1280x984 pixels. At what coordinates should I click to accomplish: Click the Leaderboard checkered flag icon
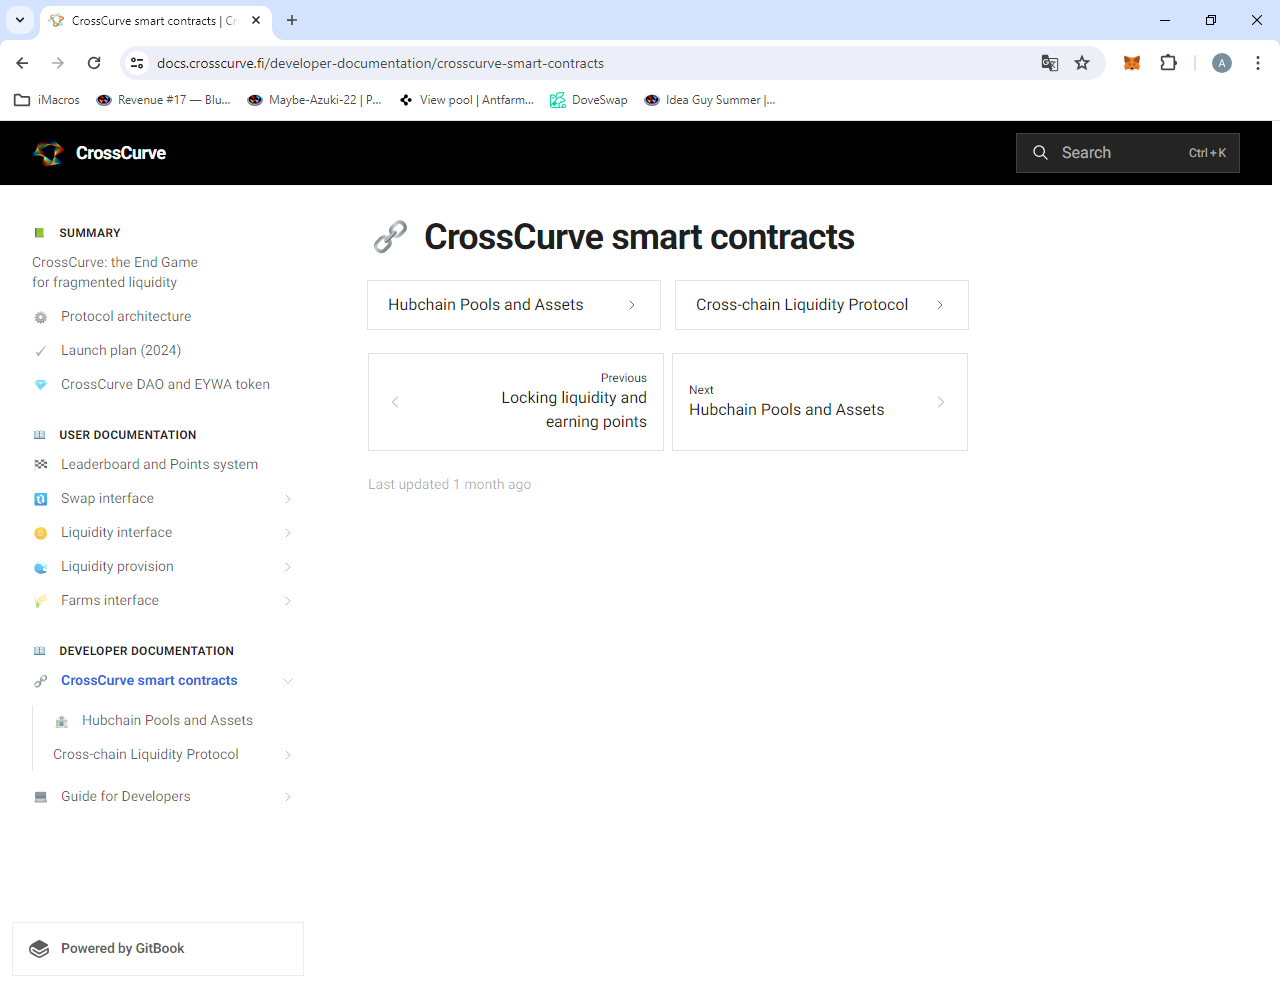[x=41, y=465]
